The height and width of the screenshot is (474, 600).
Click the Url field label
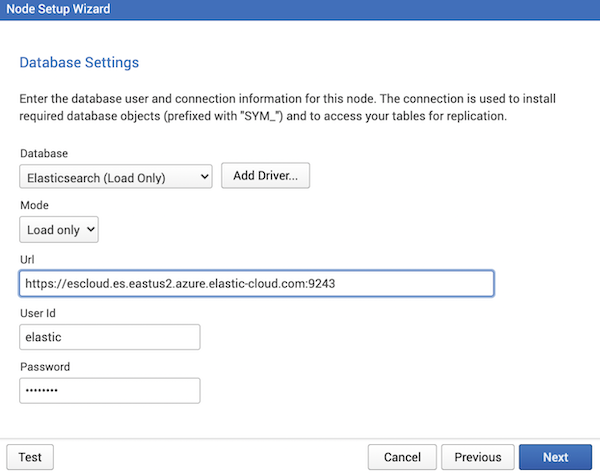tap(27, 260)
